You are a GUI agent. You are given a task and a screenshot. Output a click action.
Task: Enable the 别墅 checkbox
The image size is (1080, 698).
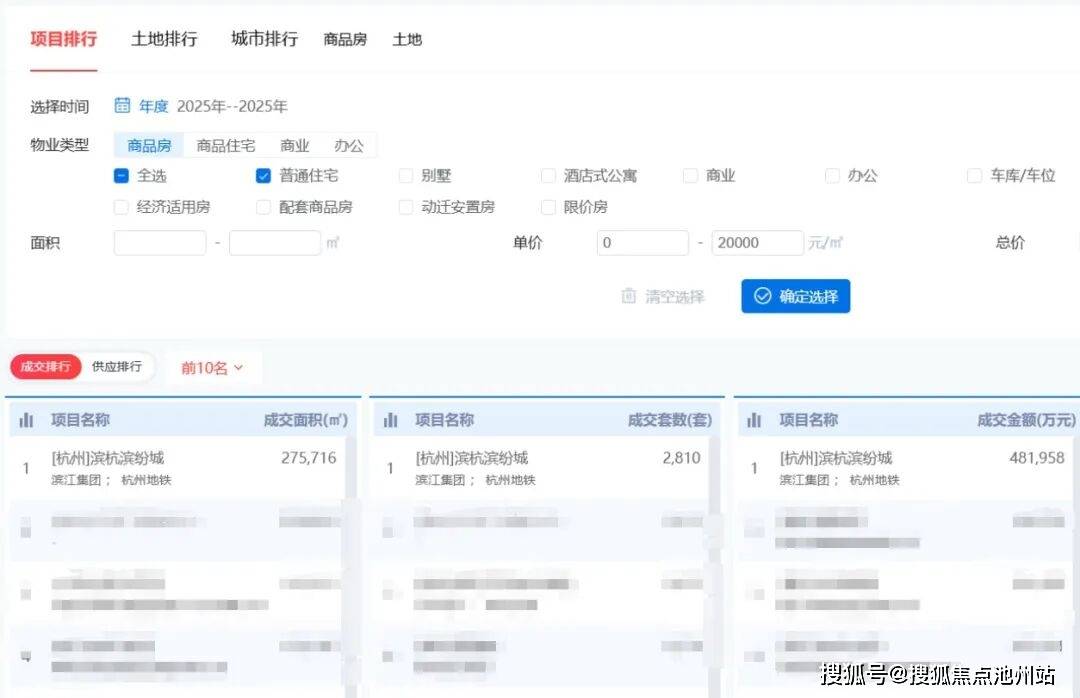(406, 176)
